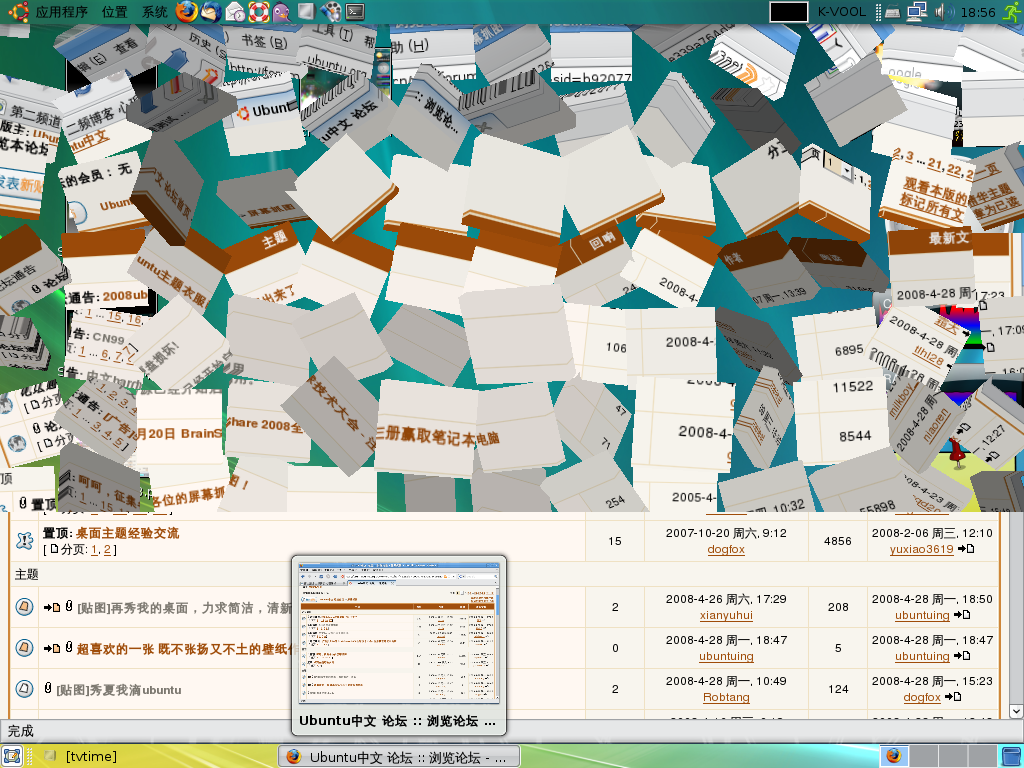1024x768 pixels.
Task: Open the movie player launcher
Action: [x=330, y=12]
